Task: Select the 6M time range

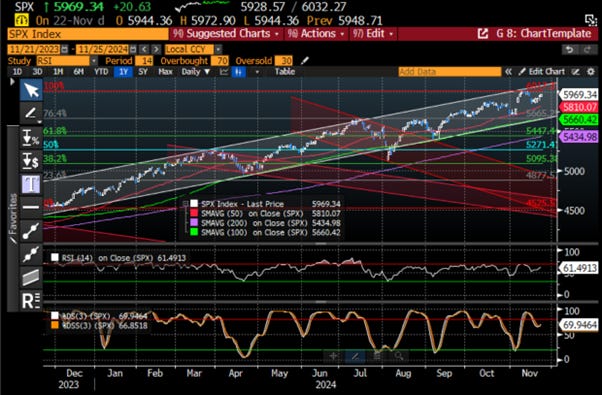Action: pyautogui.click(x=79, y=72)
